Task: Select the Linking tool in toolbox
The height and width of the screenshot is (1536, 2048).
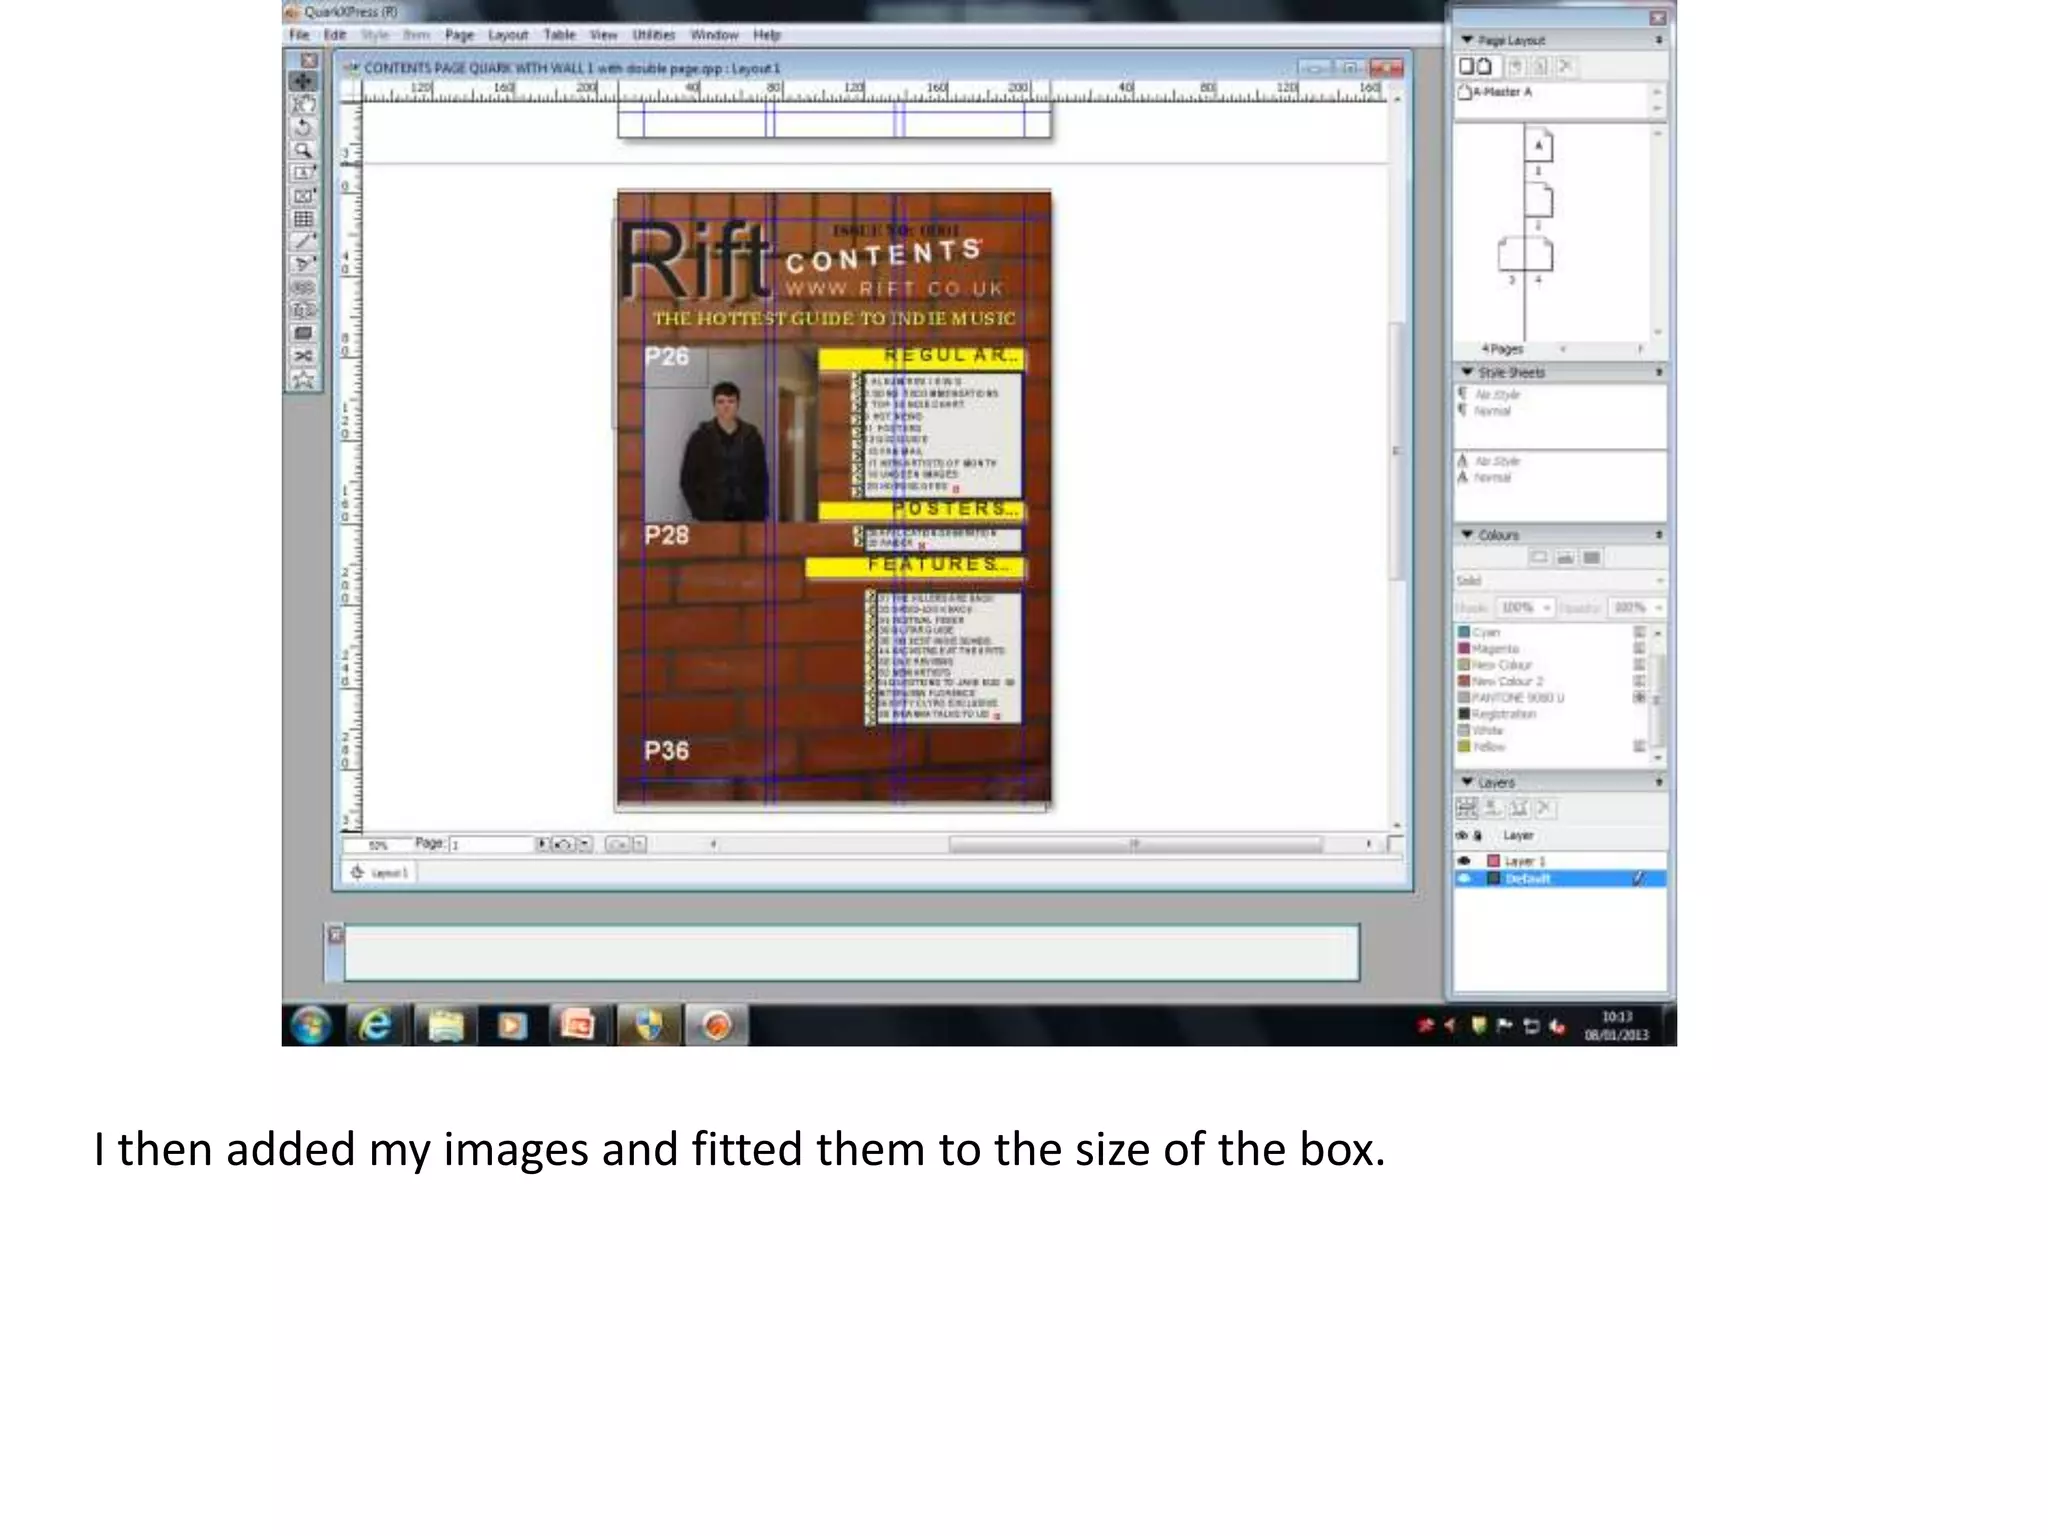Action: point(303,287)
